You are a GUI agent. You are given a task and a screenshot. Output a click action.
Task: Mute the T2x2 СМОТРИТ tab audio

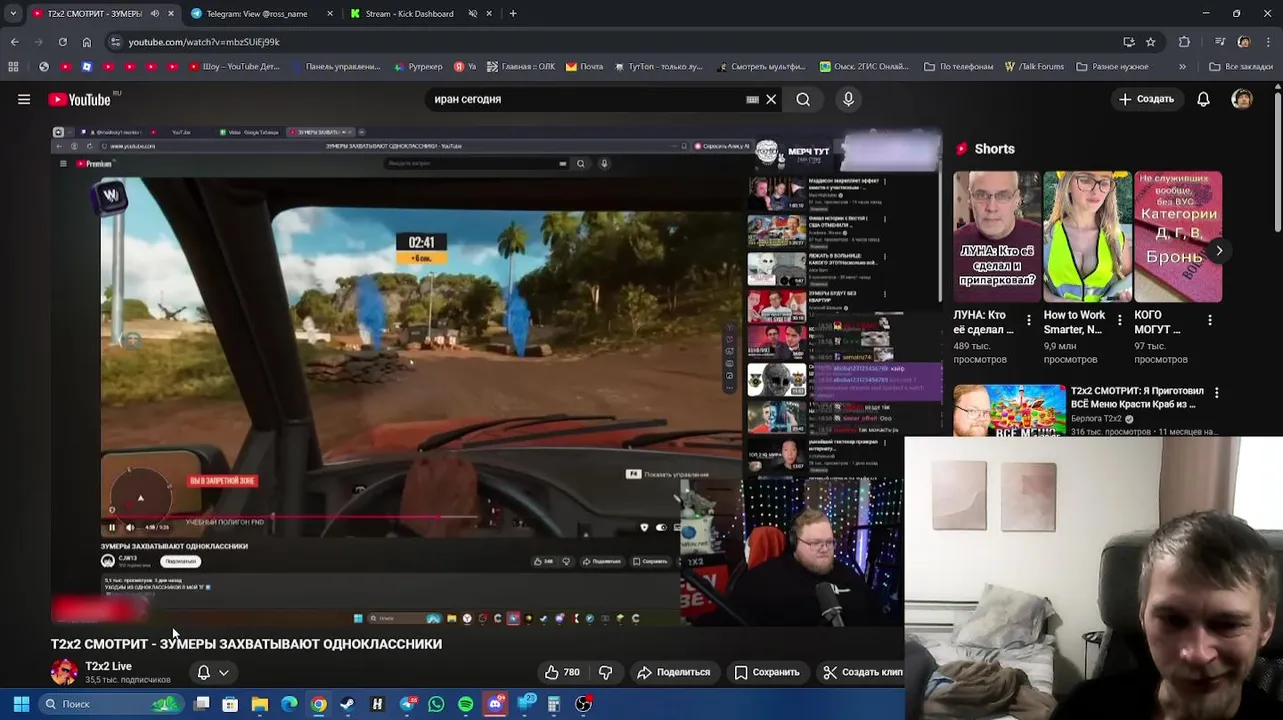point(154,14)
